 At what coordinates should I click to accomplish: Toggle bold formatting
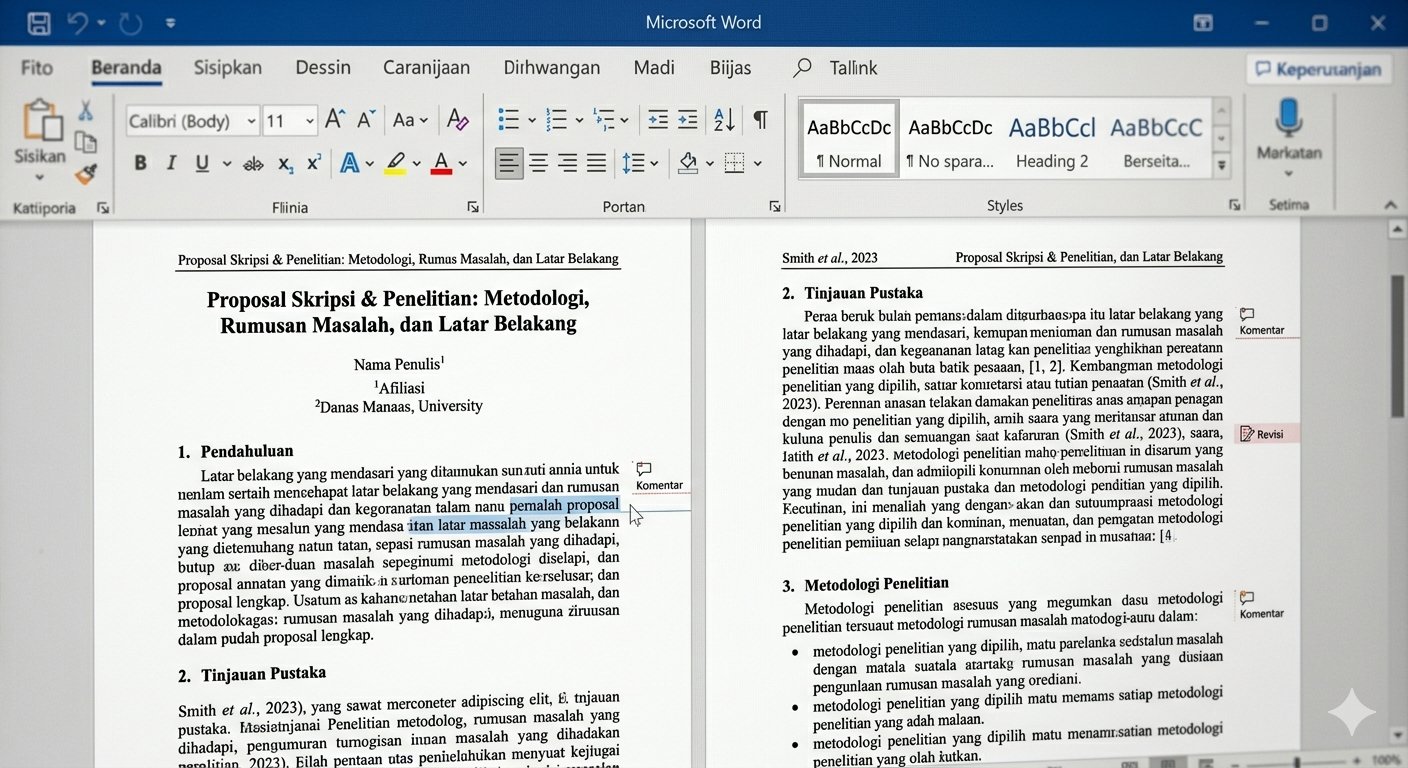click(x=140, y=163)
